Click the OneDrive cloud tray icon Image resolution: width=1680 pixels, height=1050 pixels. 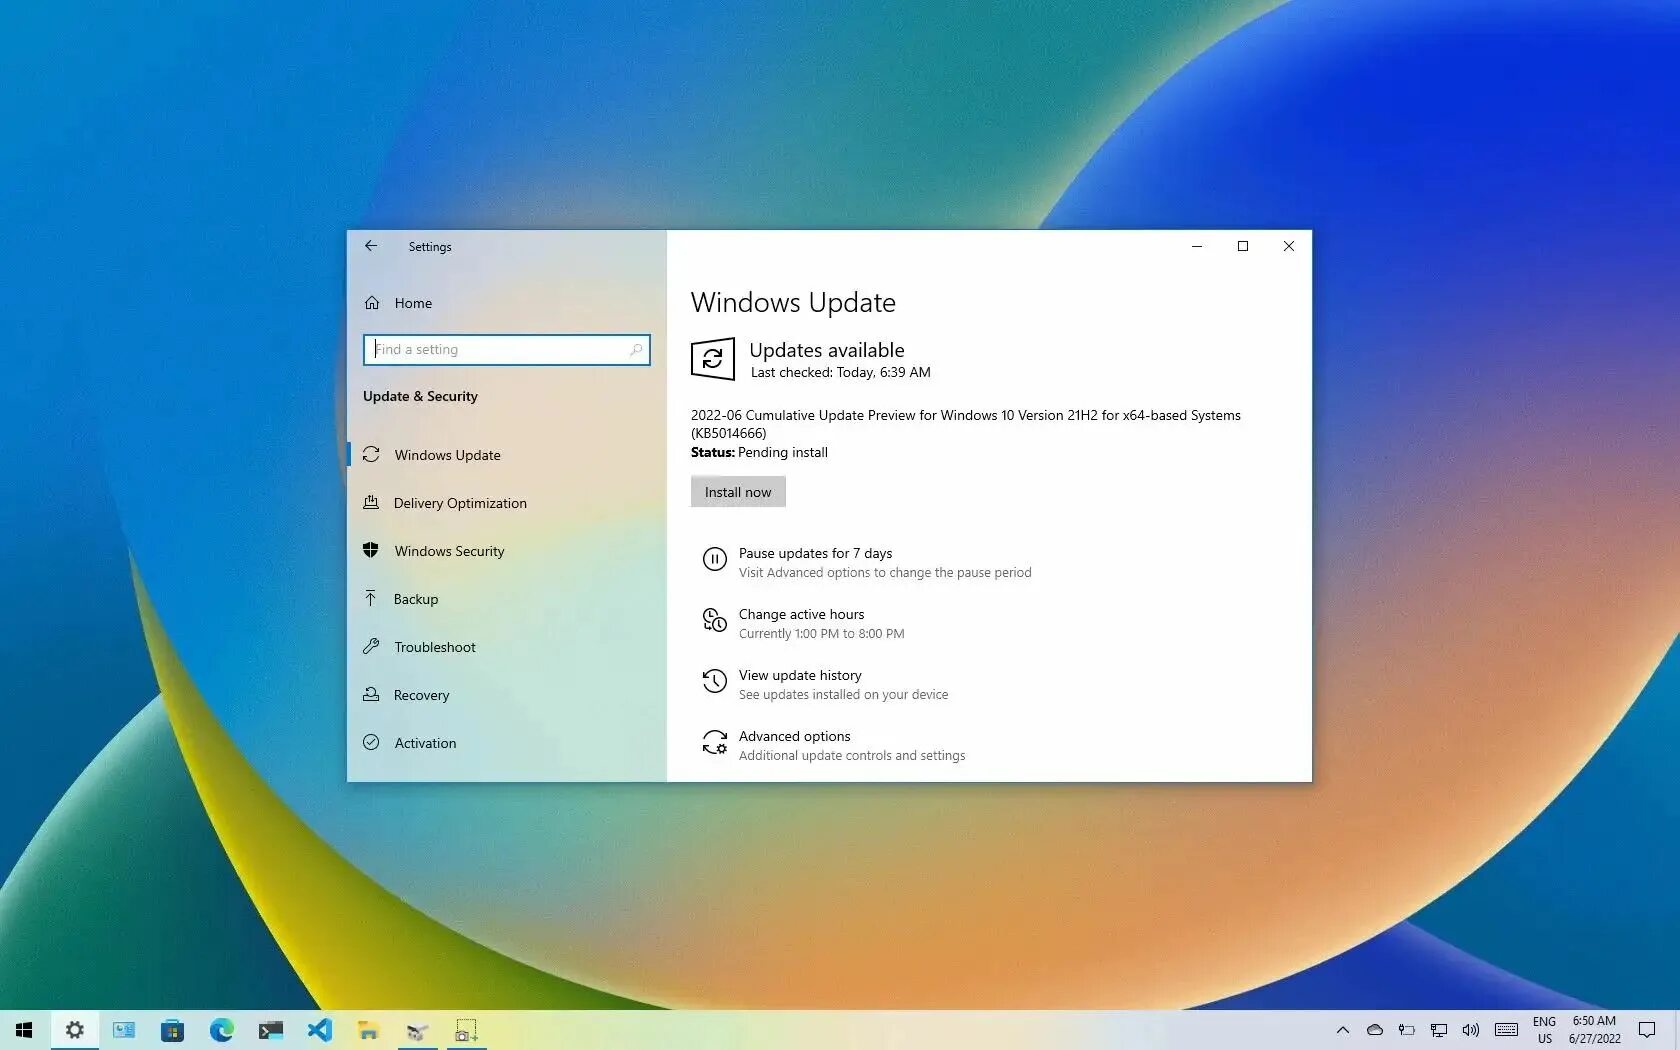1375,1030
